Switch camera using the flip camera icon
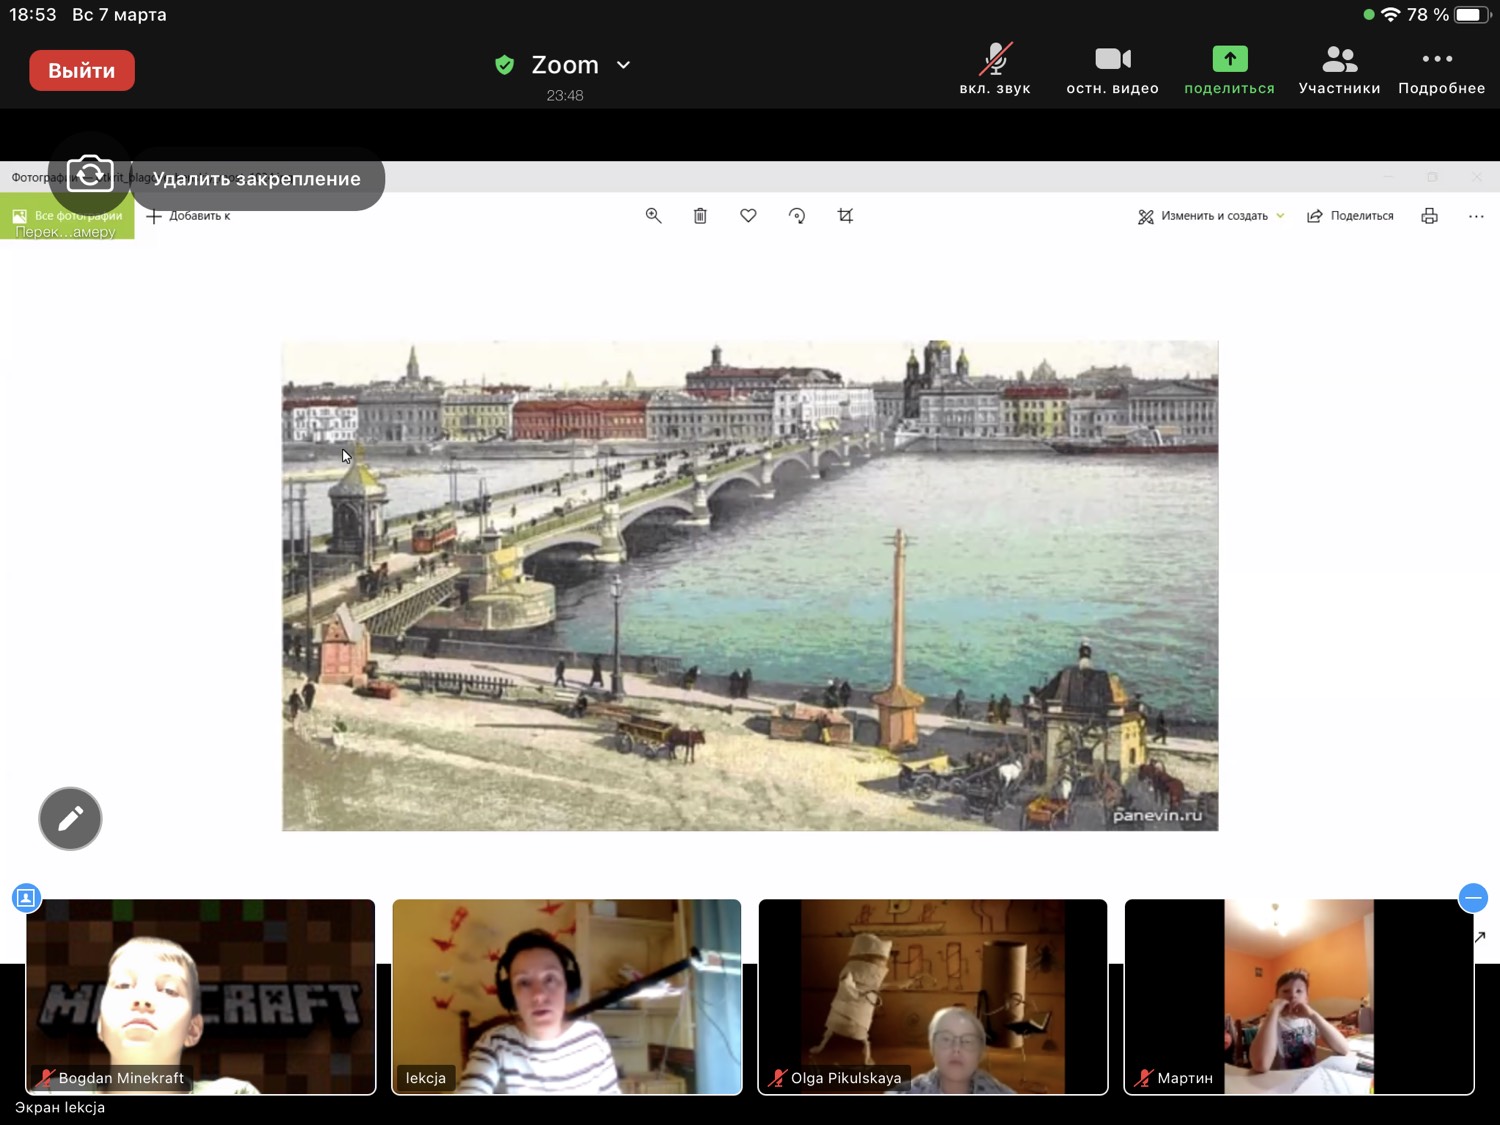 90,175
